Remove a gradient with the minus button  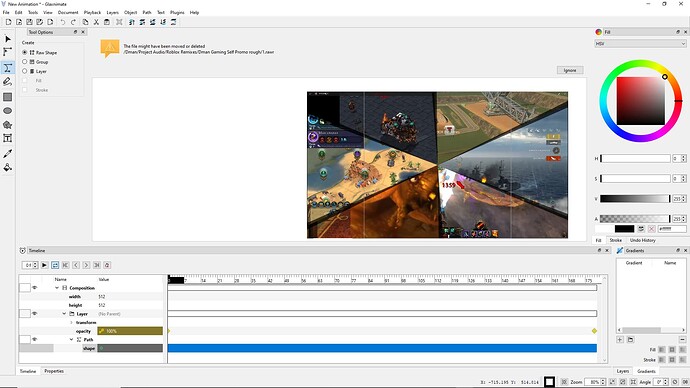coord(683,340)
